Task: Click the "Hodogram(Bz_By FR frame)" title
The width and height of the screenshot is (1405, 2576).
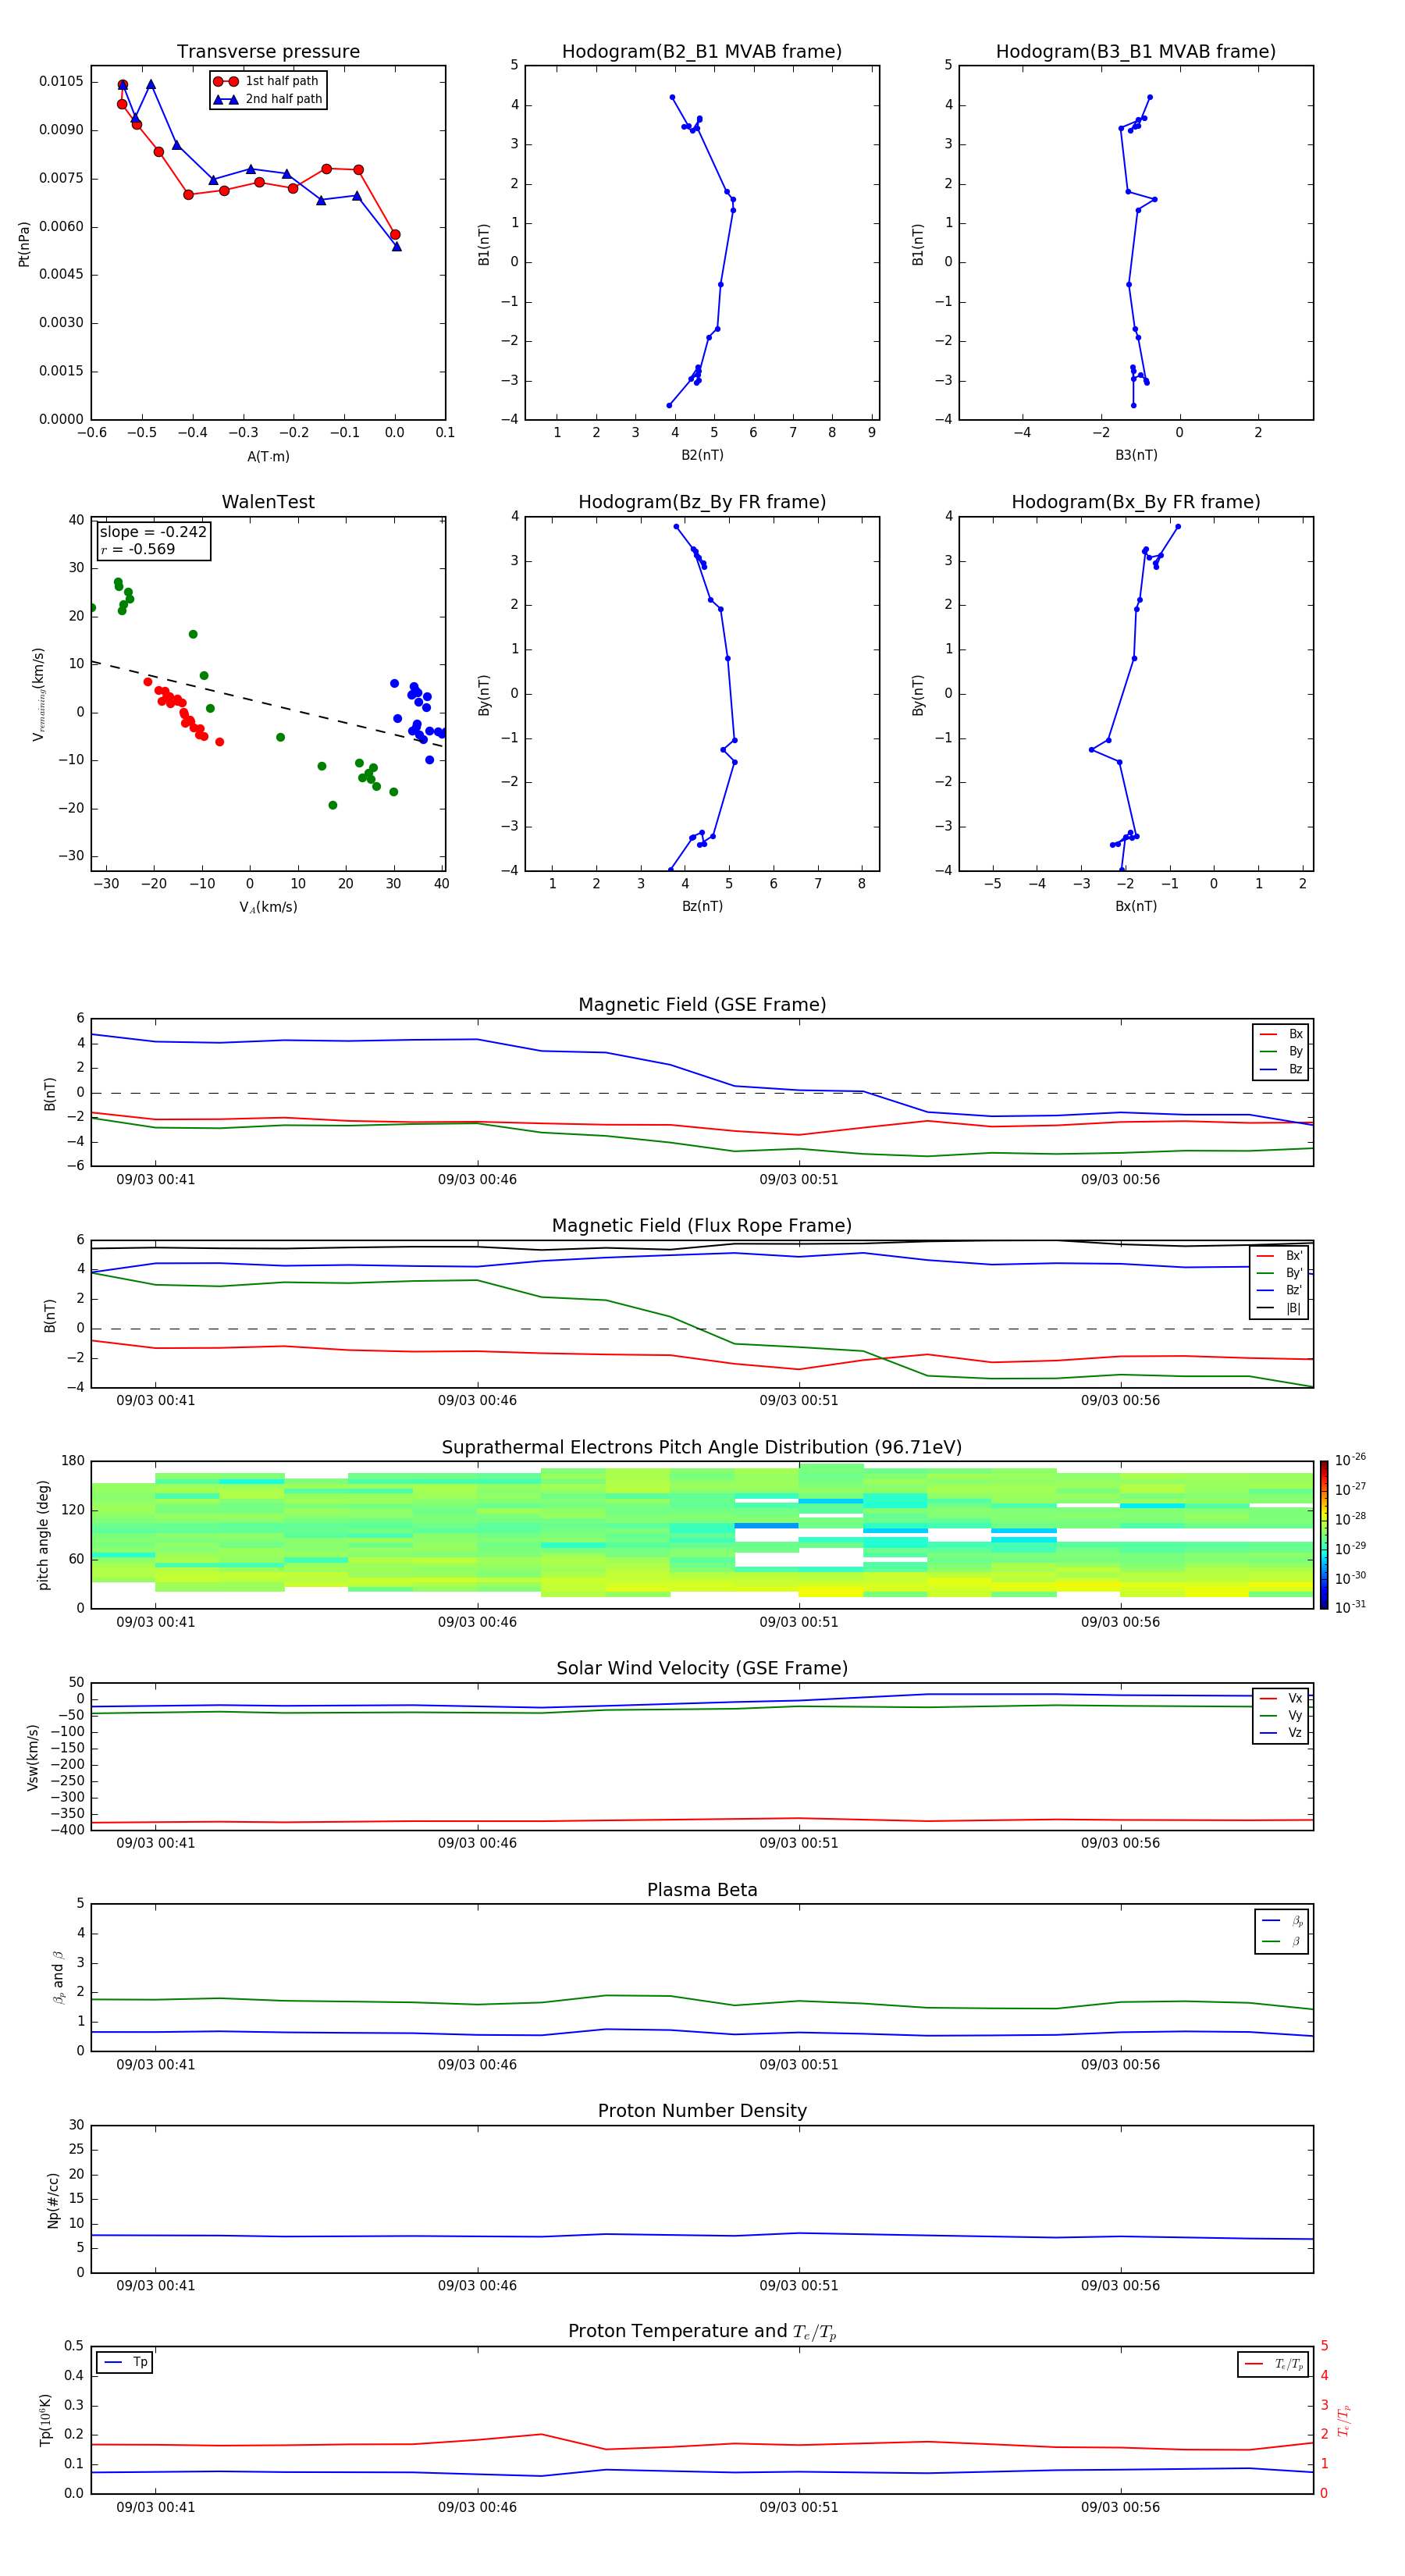Action: 702,502
